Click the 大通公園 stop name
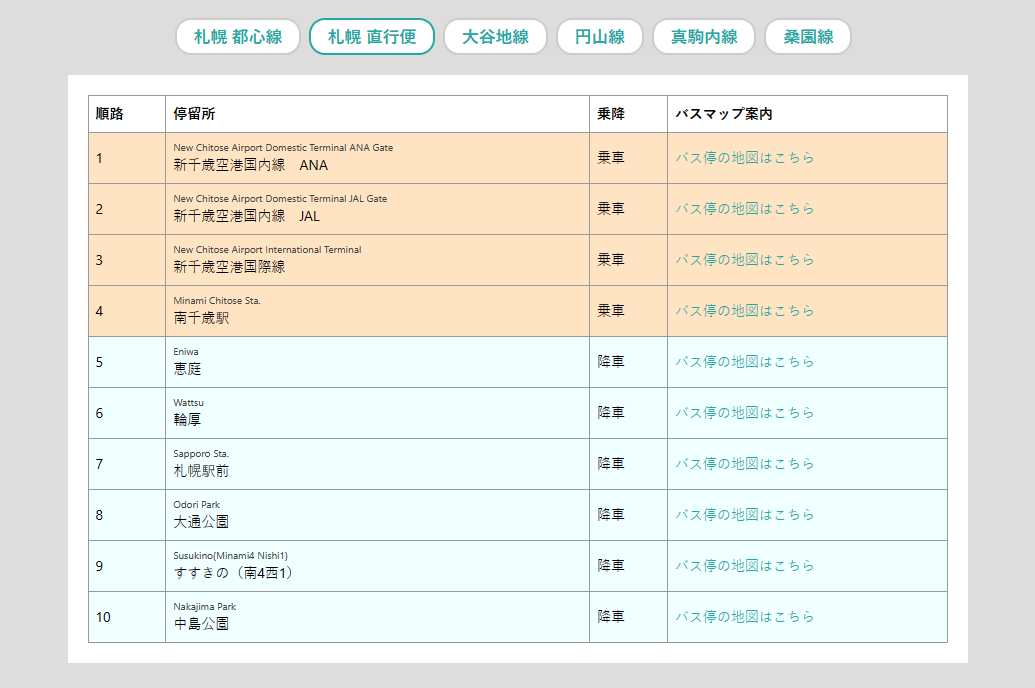This screenshot has height=688, width=1035. pos(201,522)
